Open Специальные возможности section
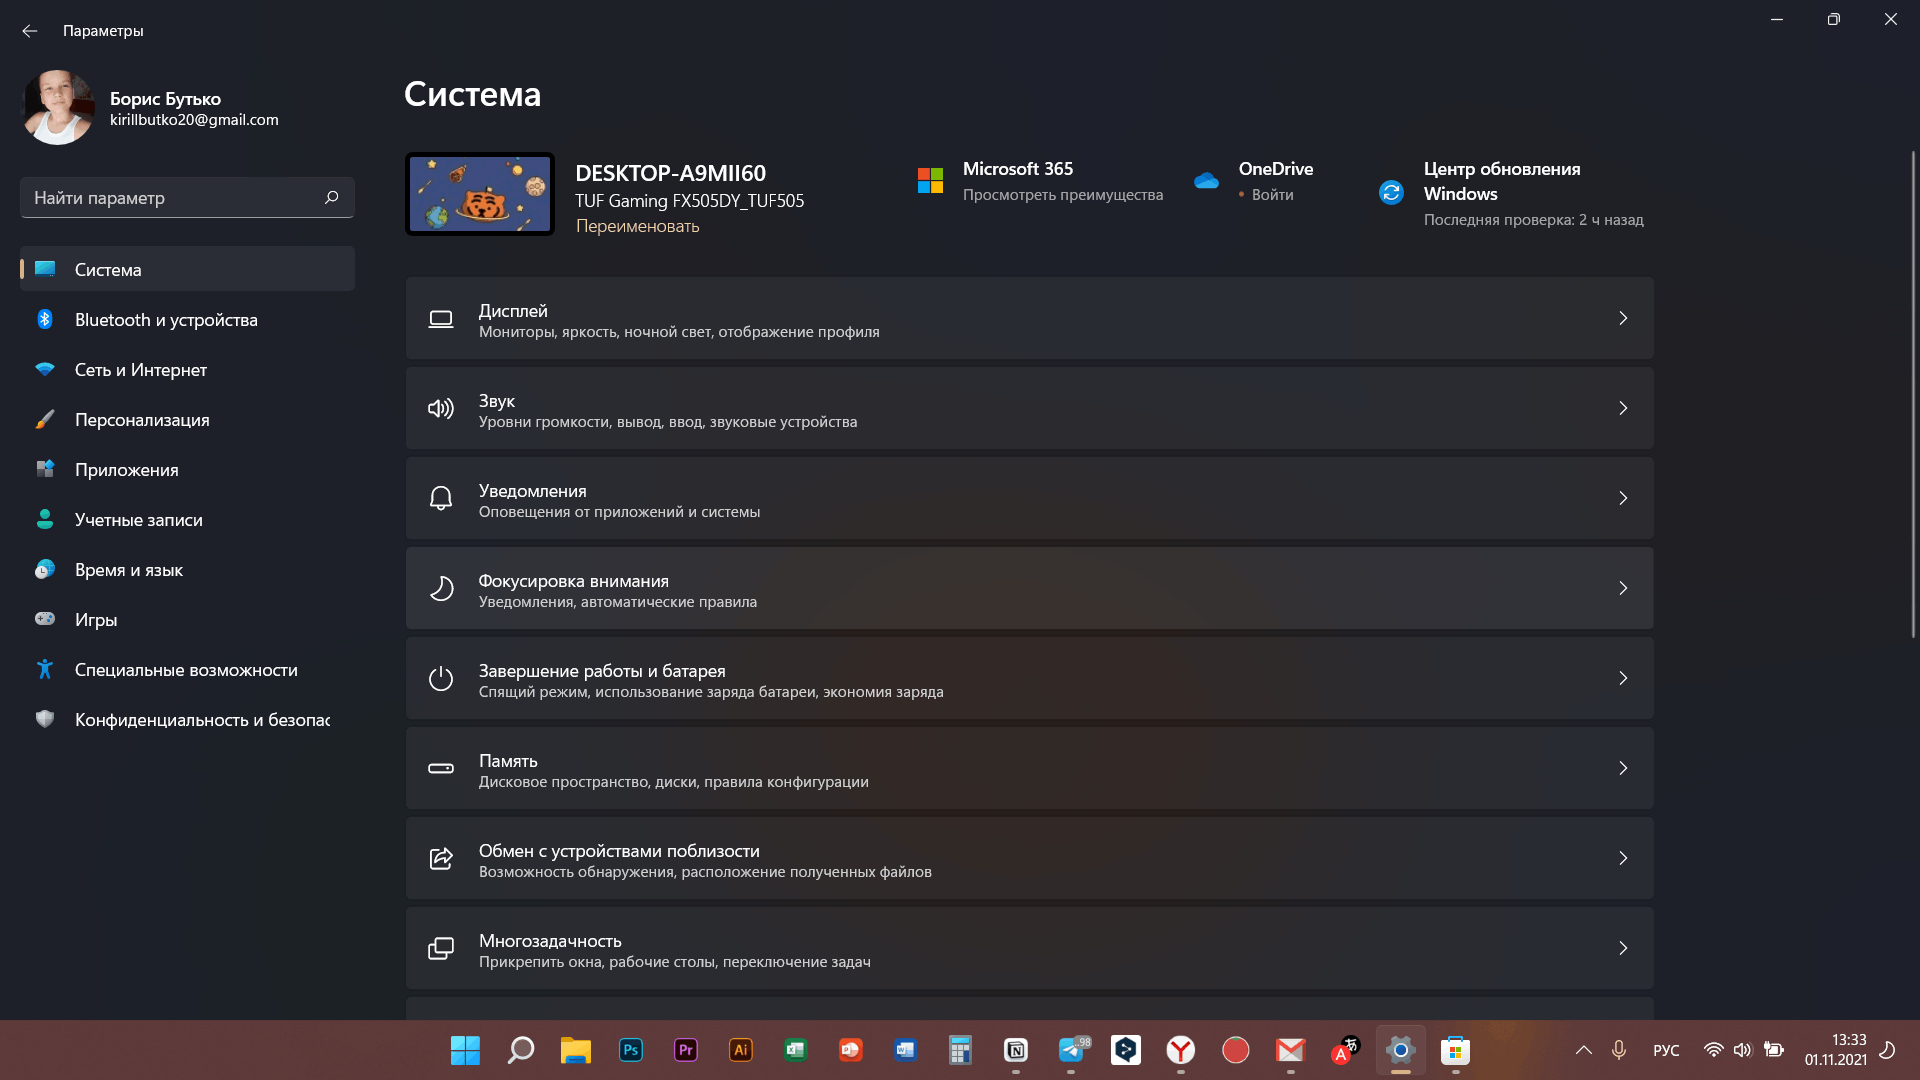The image size is (1920, 1080). coord(187,669)
